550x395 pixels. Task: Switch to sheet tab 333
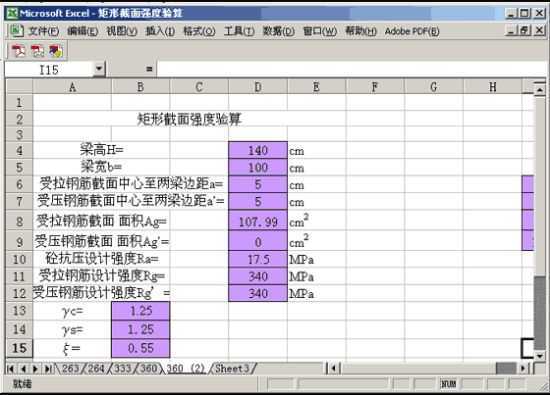pos(122,369)
